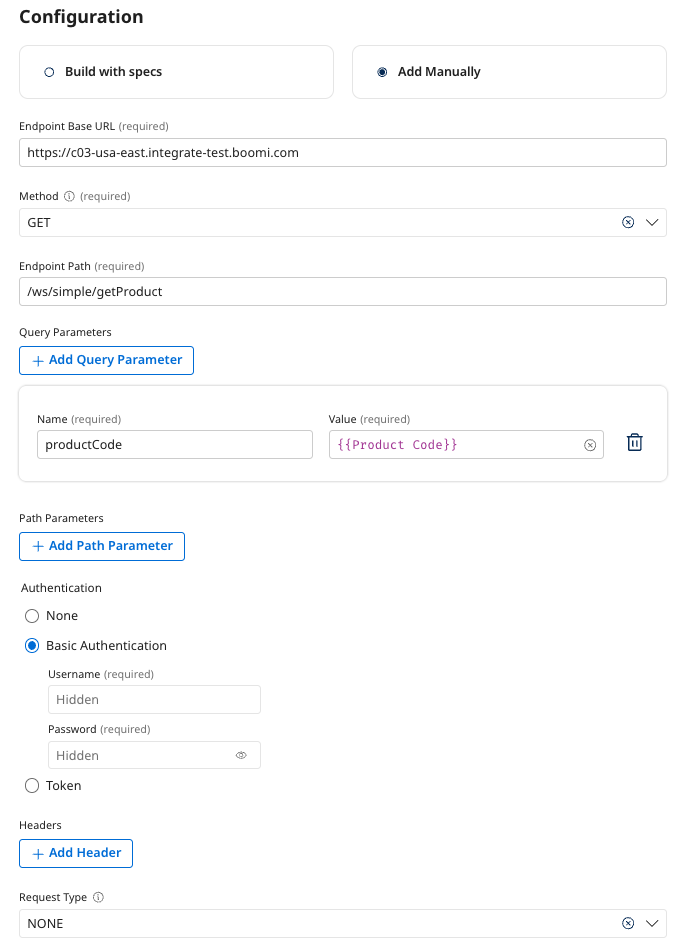Click Add Path Parameter
The height and width of the screenshot is (948, 690).
101,546
